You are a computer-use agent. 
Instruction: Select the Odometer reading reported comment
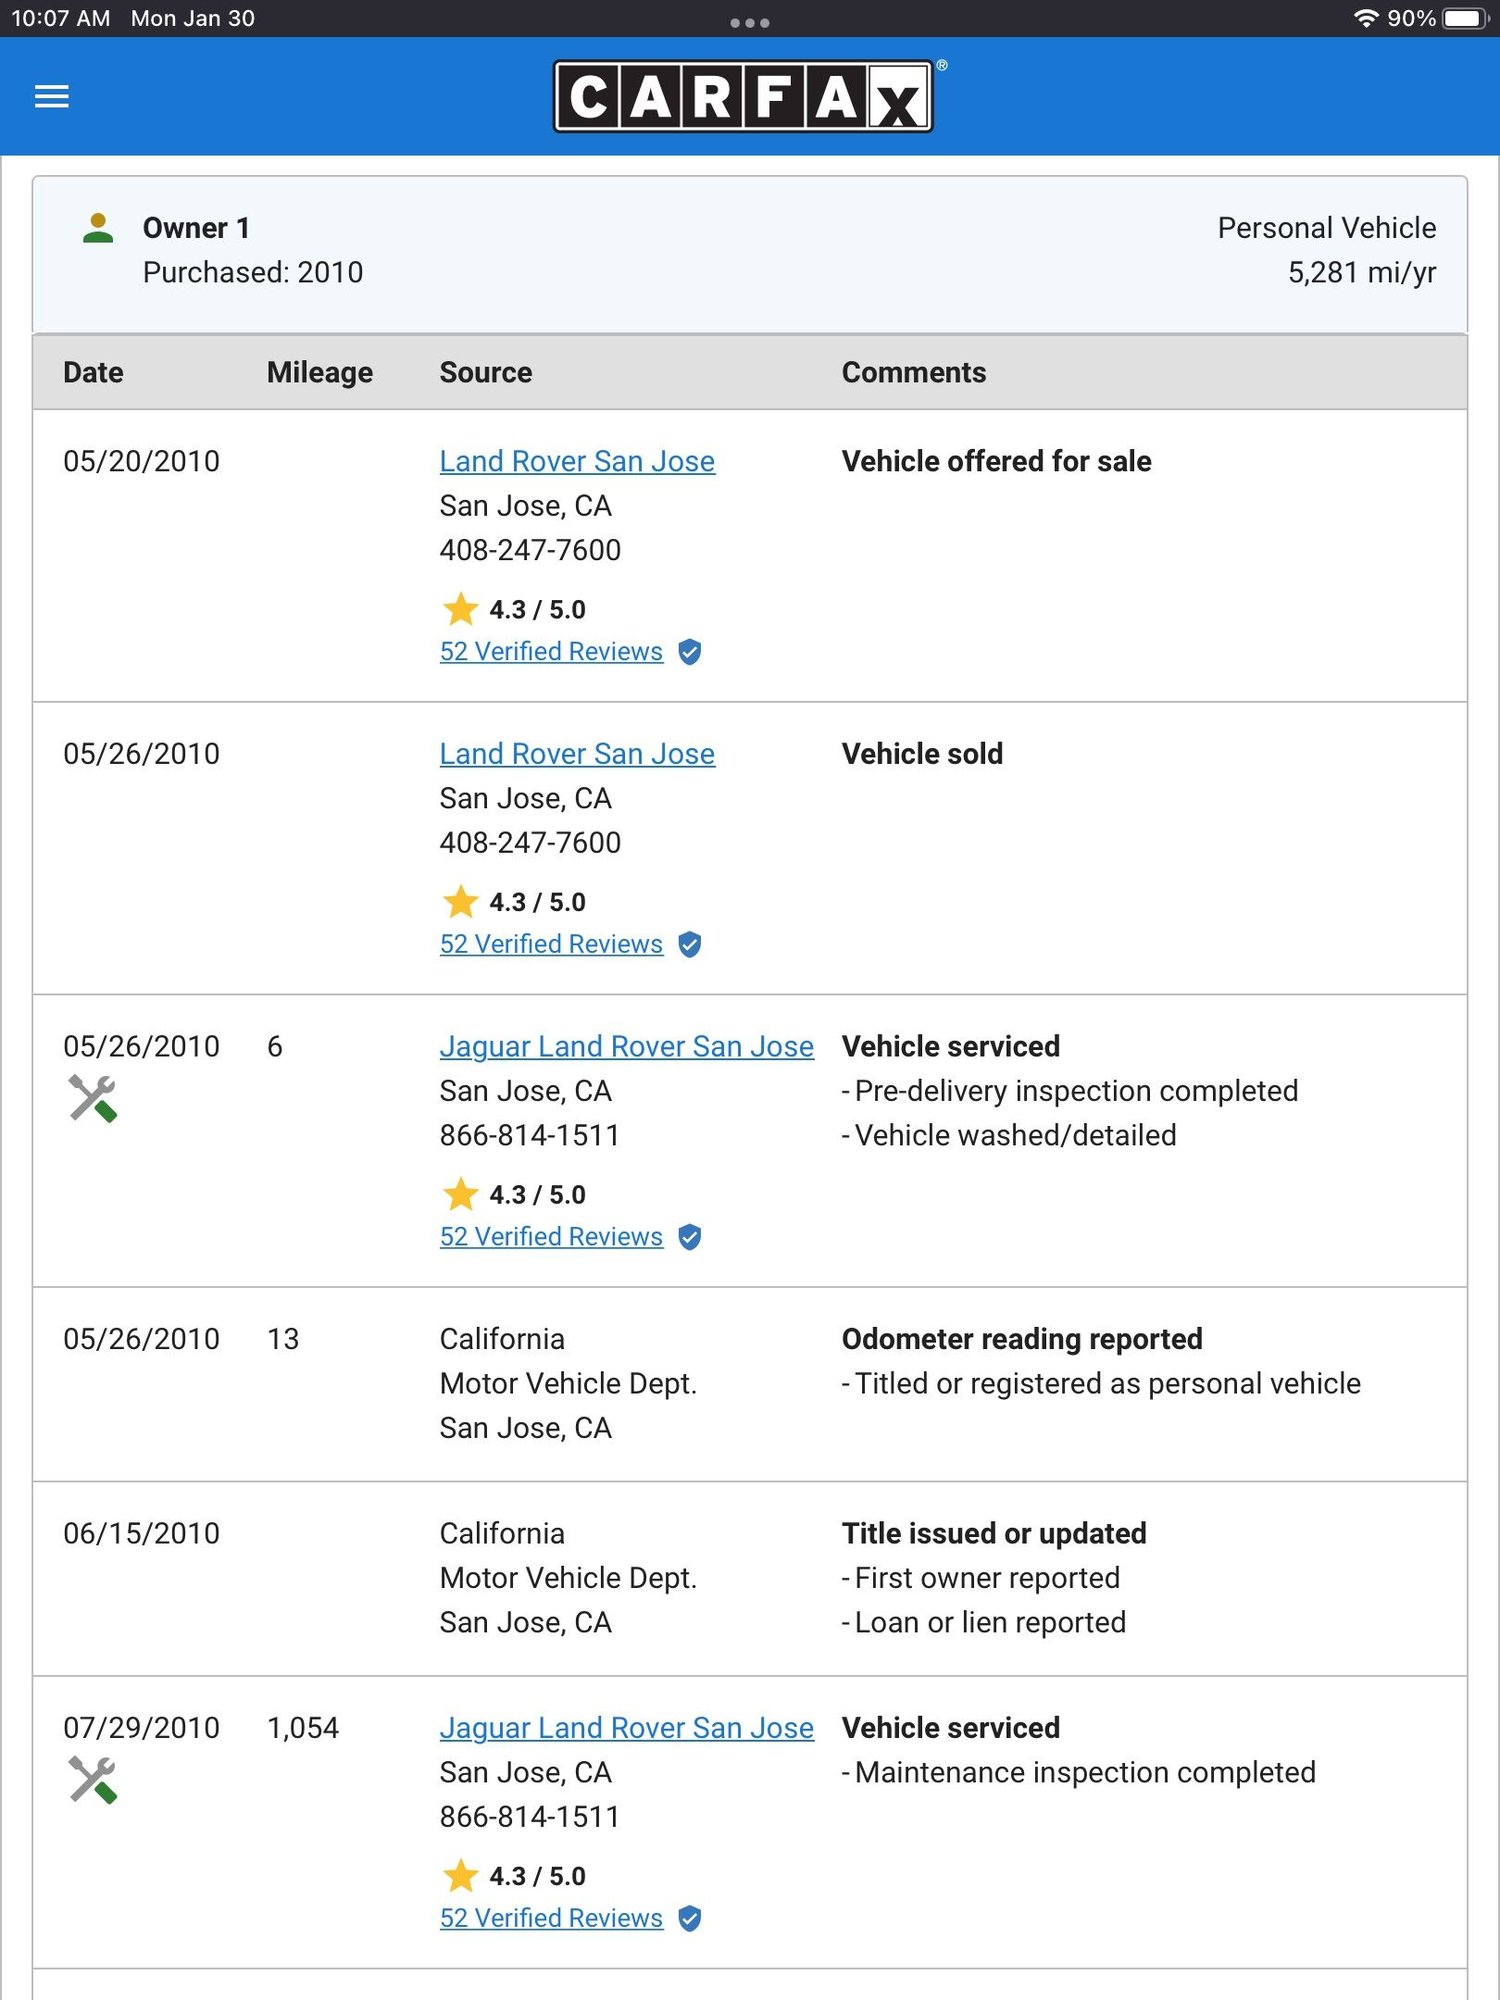point(1022,1339)
